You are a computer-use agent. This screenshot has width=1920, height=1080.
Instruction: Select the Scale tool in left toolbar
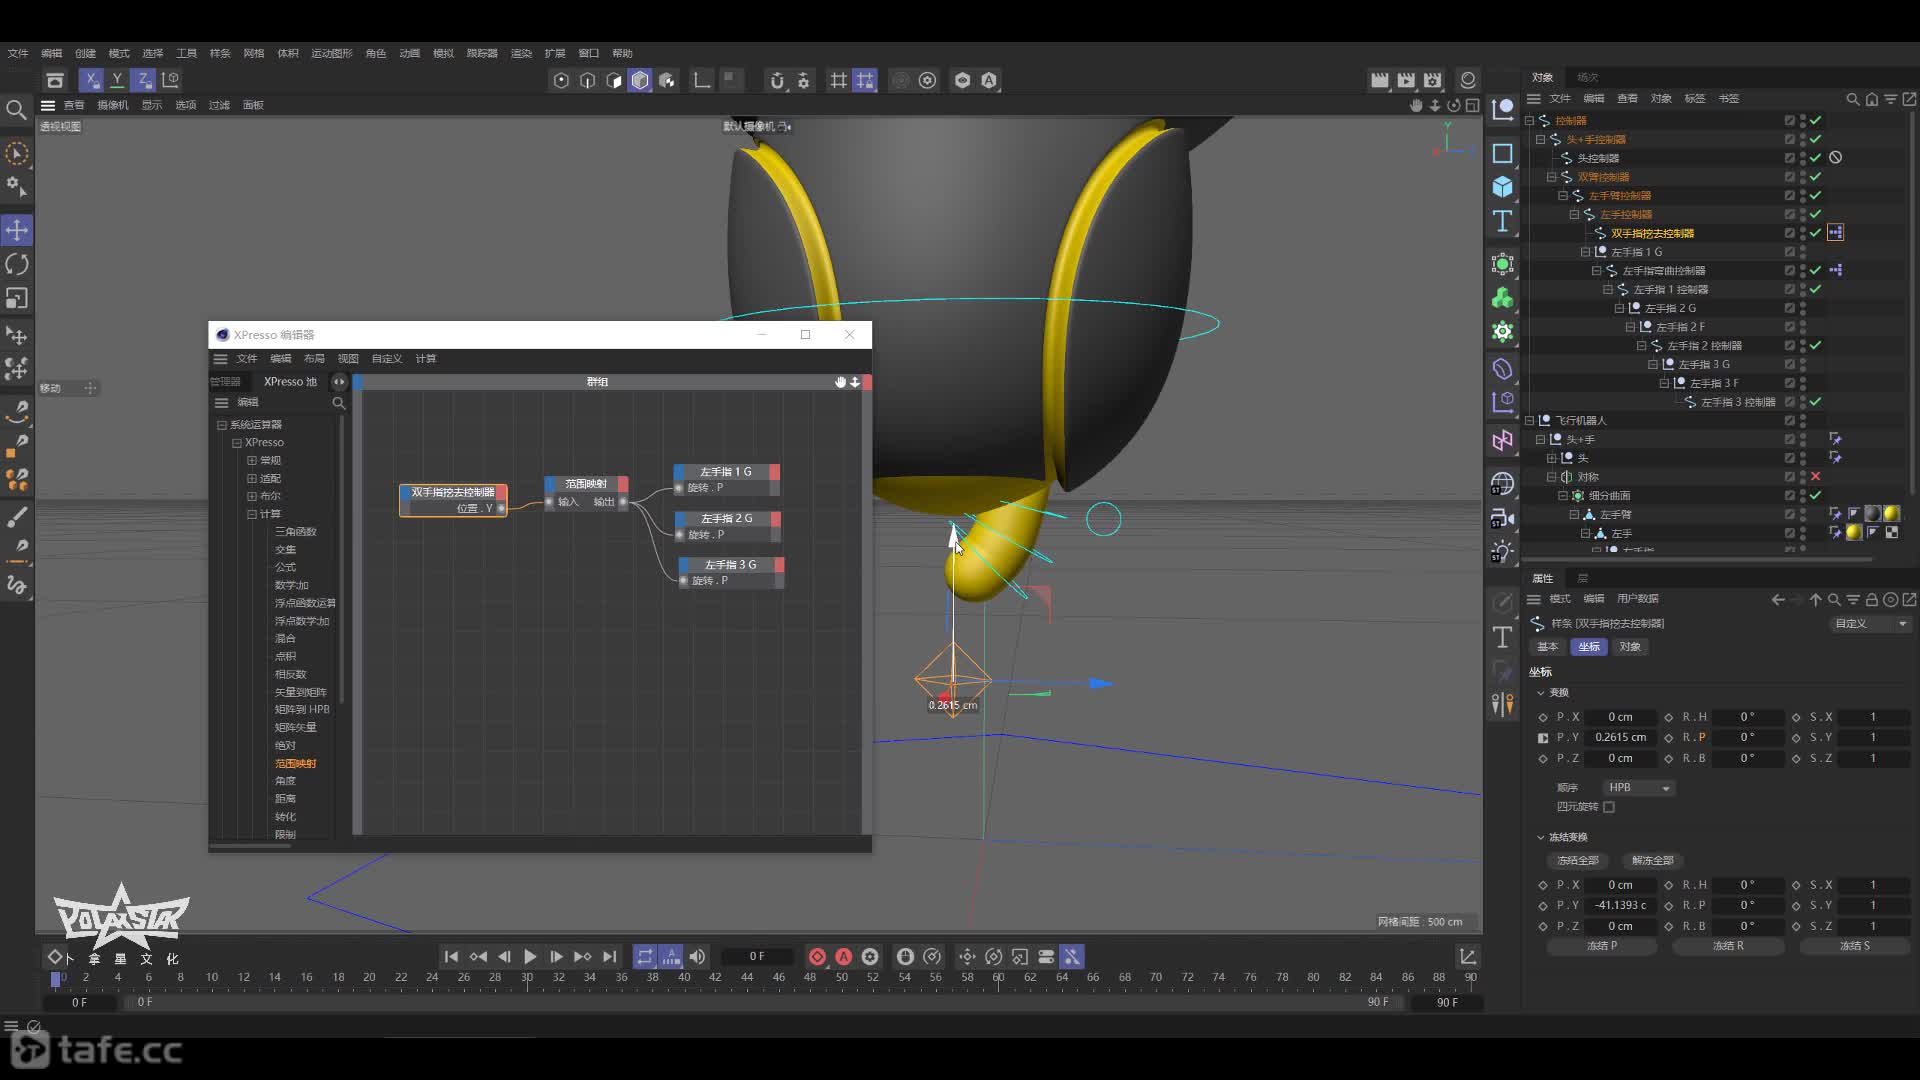coord(17,298)
